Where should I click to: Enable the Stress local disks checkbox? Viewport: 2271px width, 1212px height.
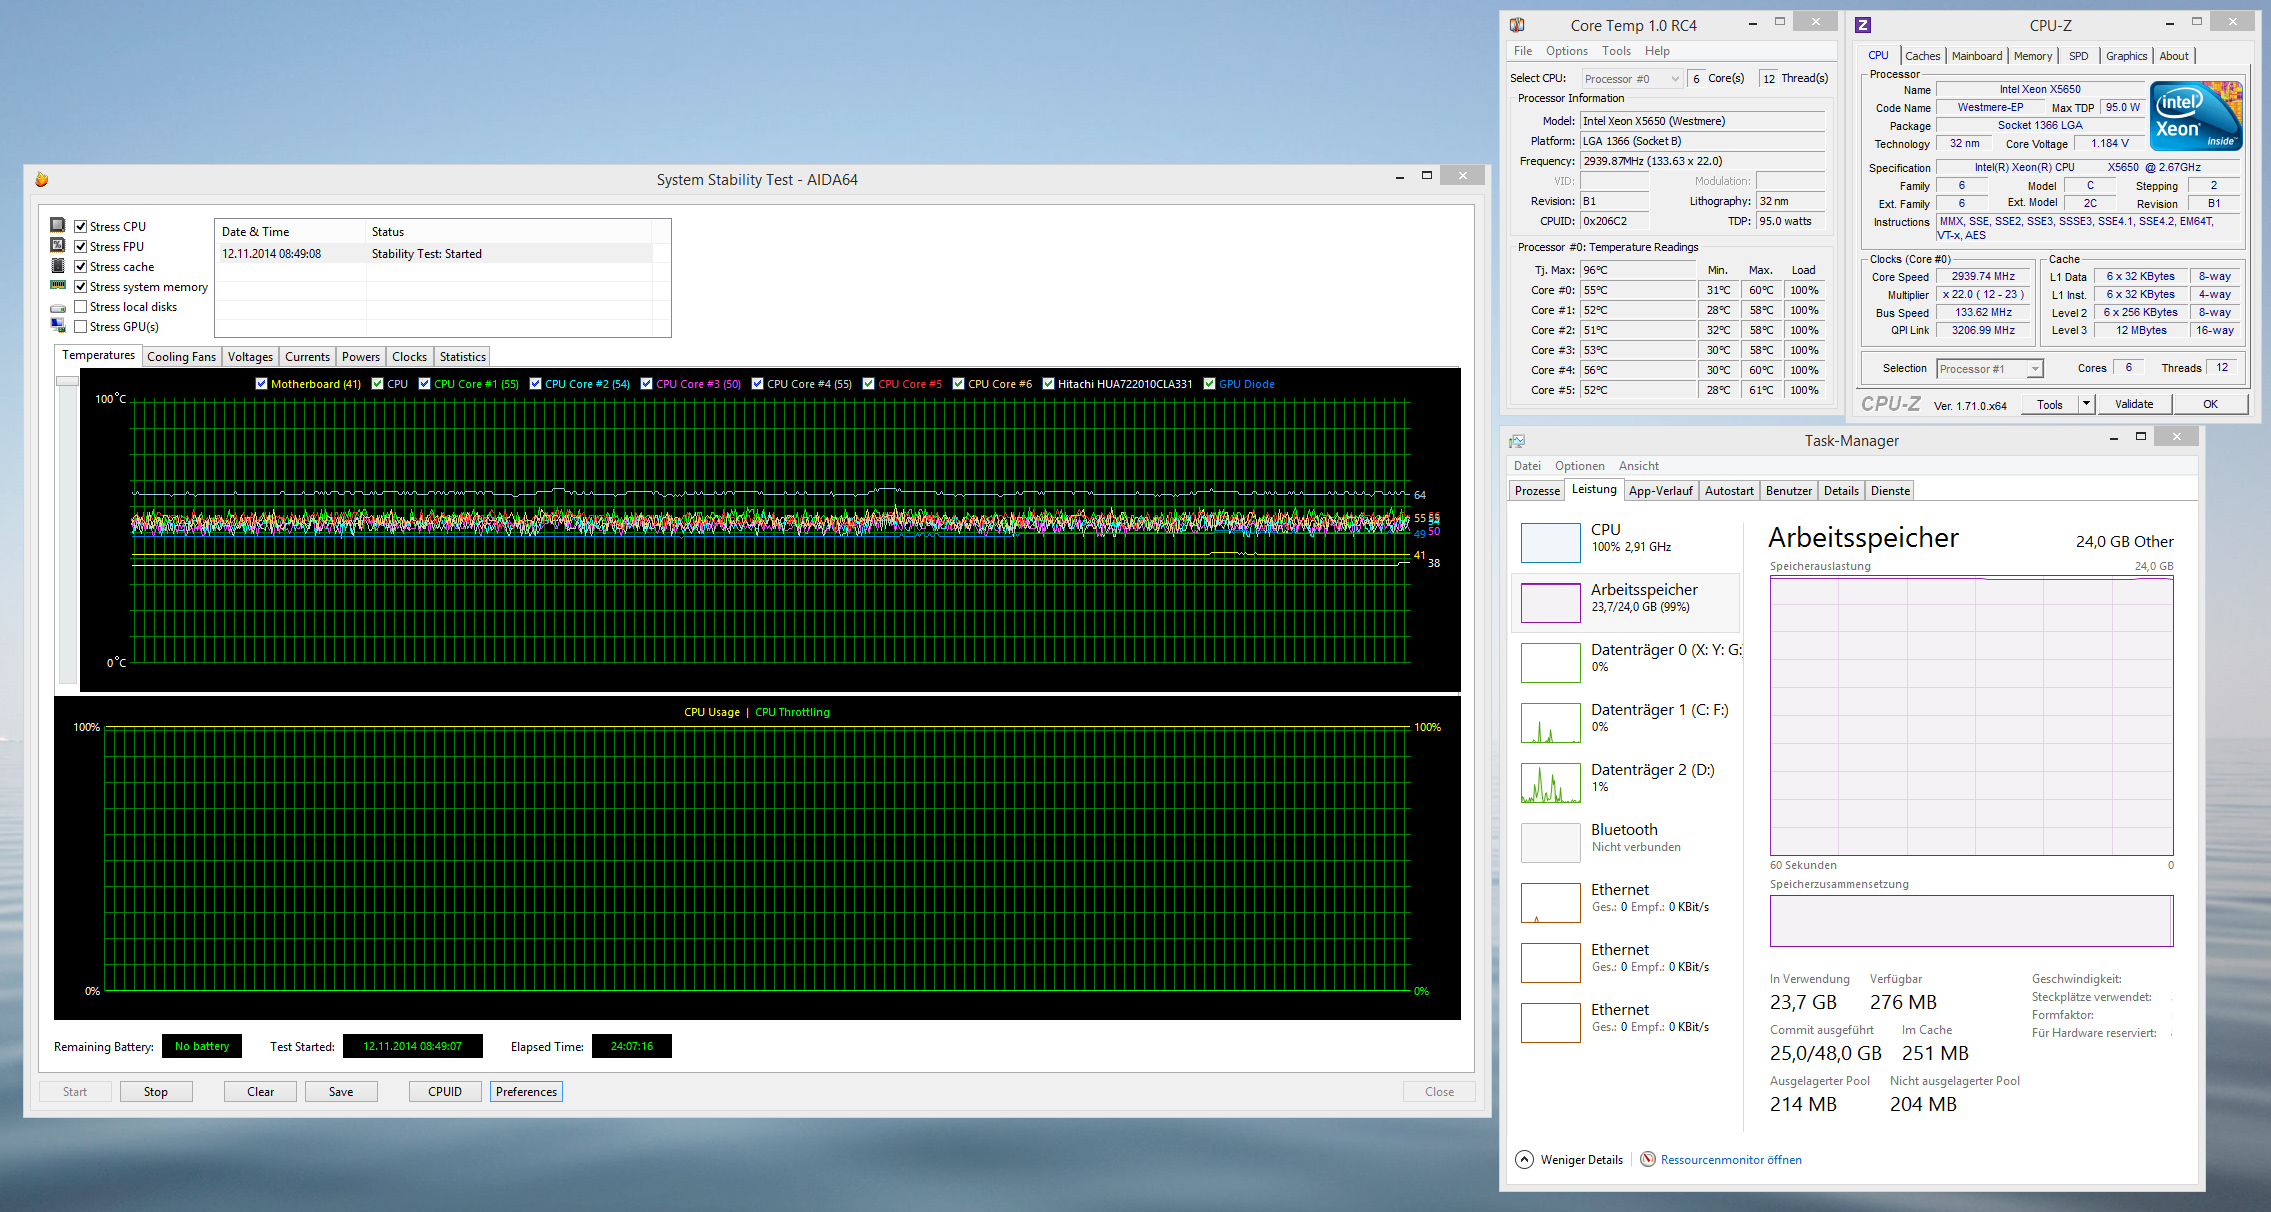tap(81, 307)
